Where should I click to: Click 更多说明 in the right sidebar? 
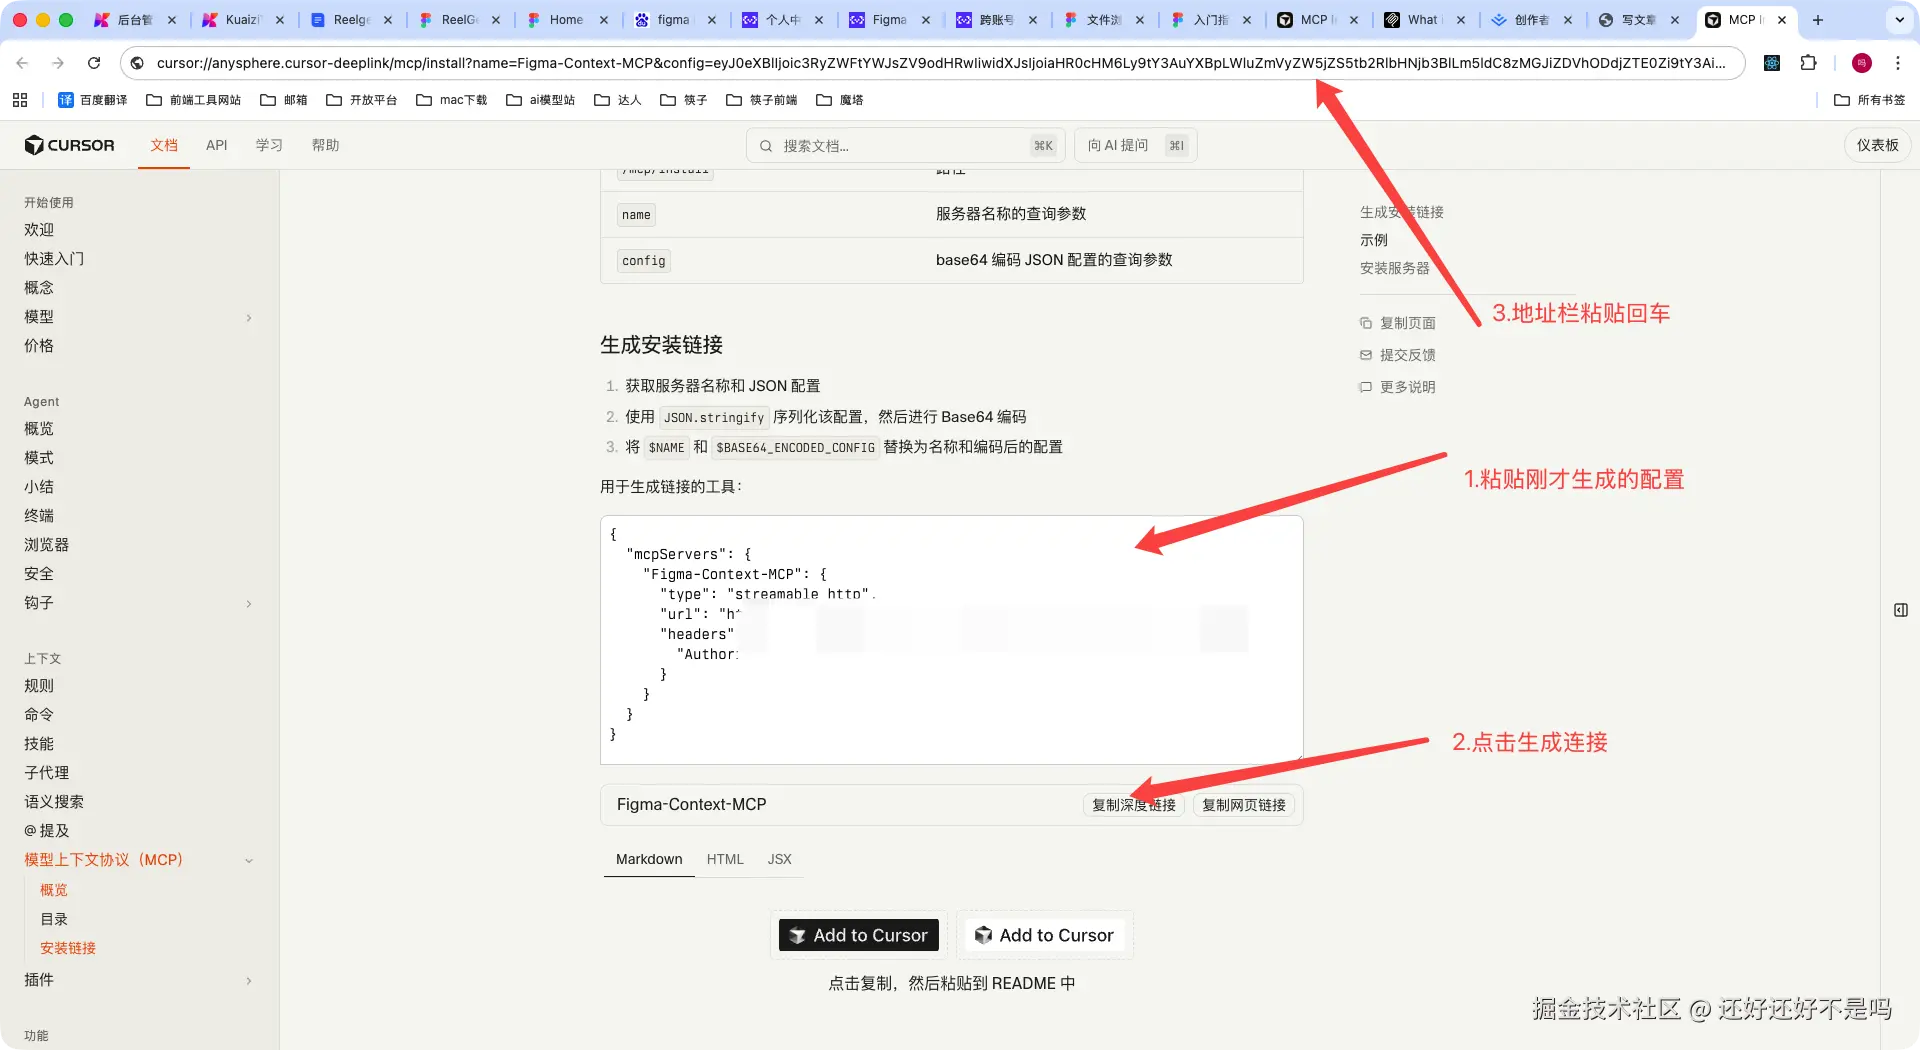coord(1397,387)
